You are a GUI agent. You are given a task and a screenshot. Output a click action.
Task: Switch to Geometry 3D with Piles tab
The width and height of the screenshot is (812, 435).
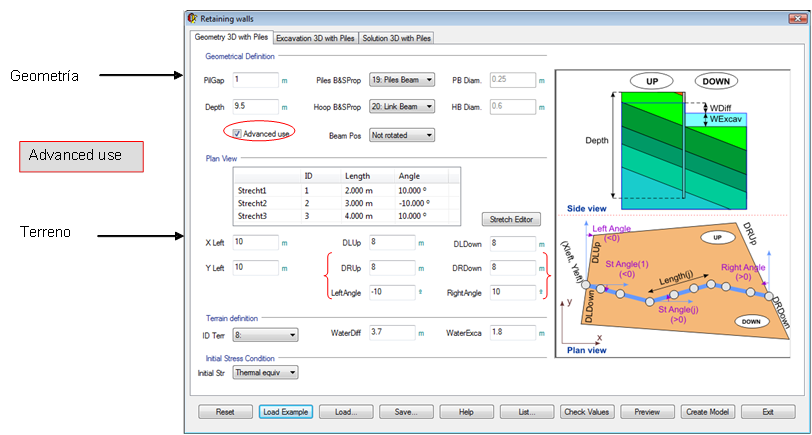point(231,37)
